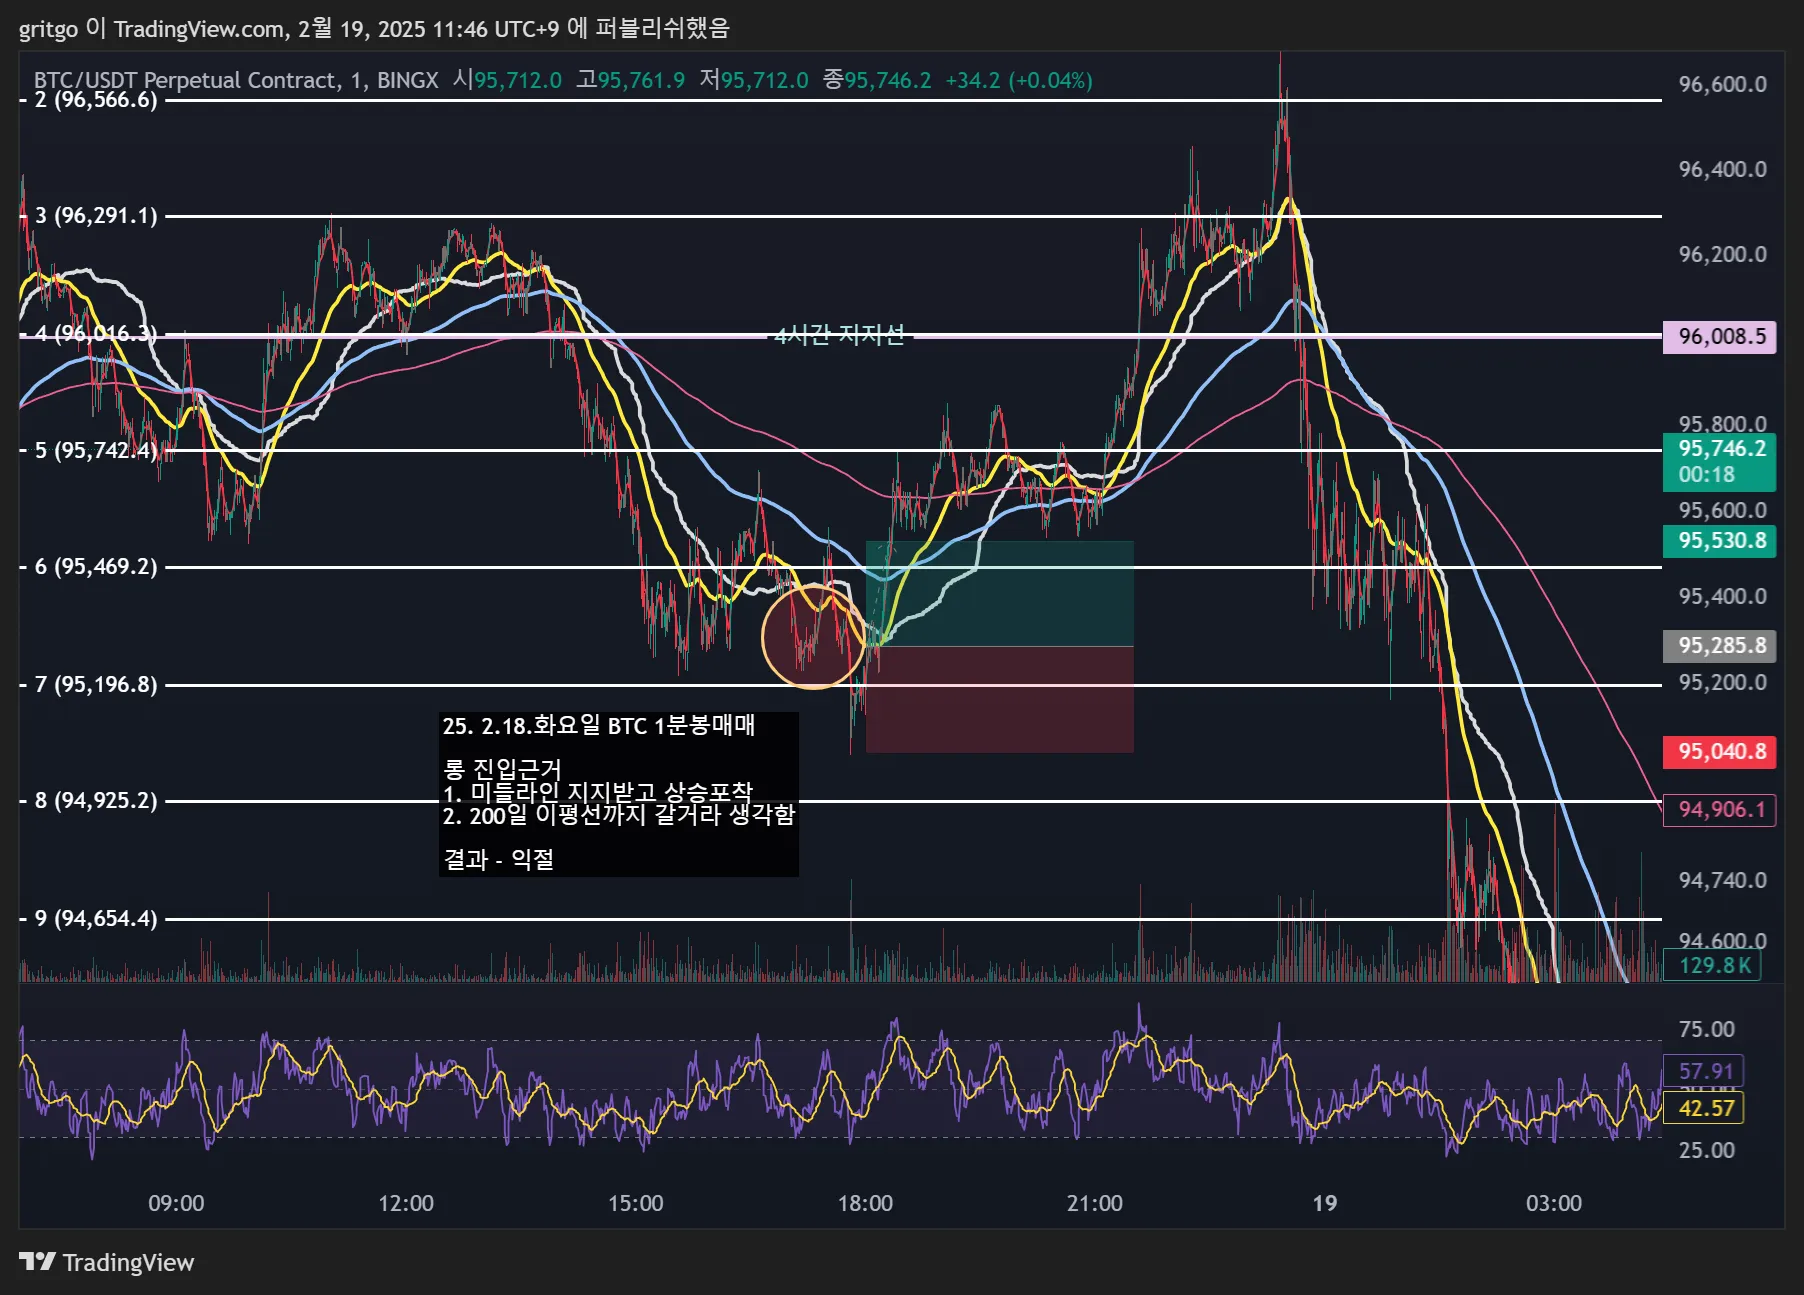Click the 96,200.0 price axis label
This screenshot has height=1295, width=1804.
pos(1722,254)
